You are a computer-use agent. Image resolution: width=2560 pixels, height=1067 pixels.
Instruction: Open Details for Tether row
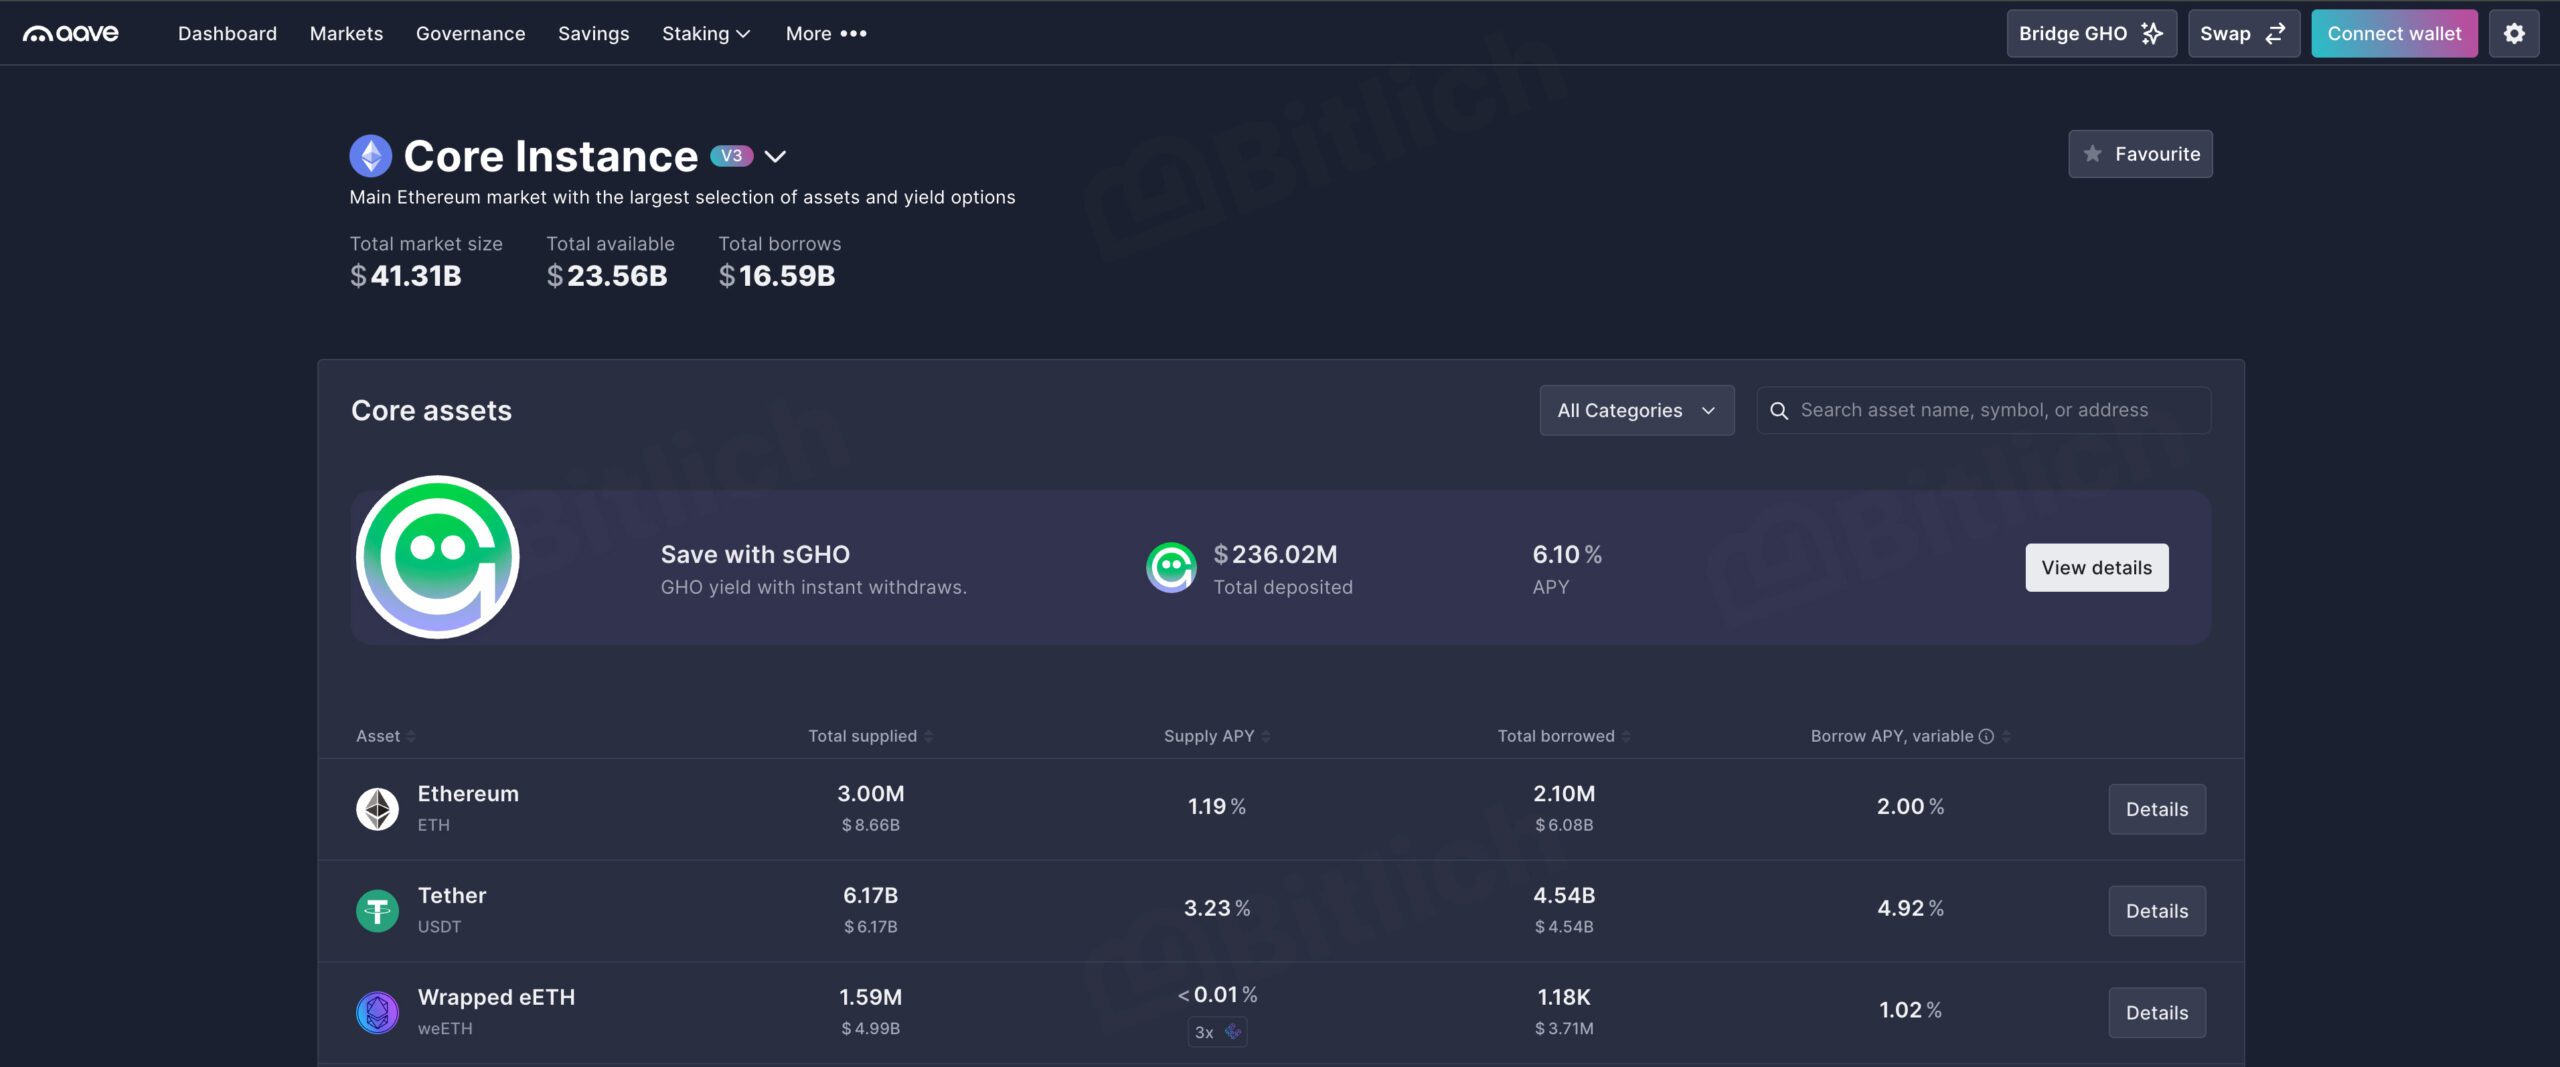pos(2156,911)
